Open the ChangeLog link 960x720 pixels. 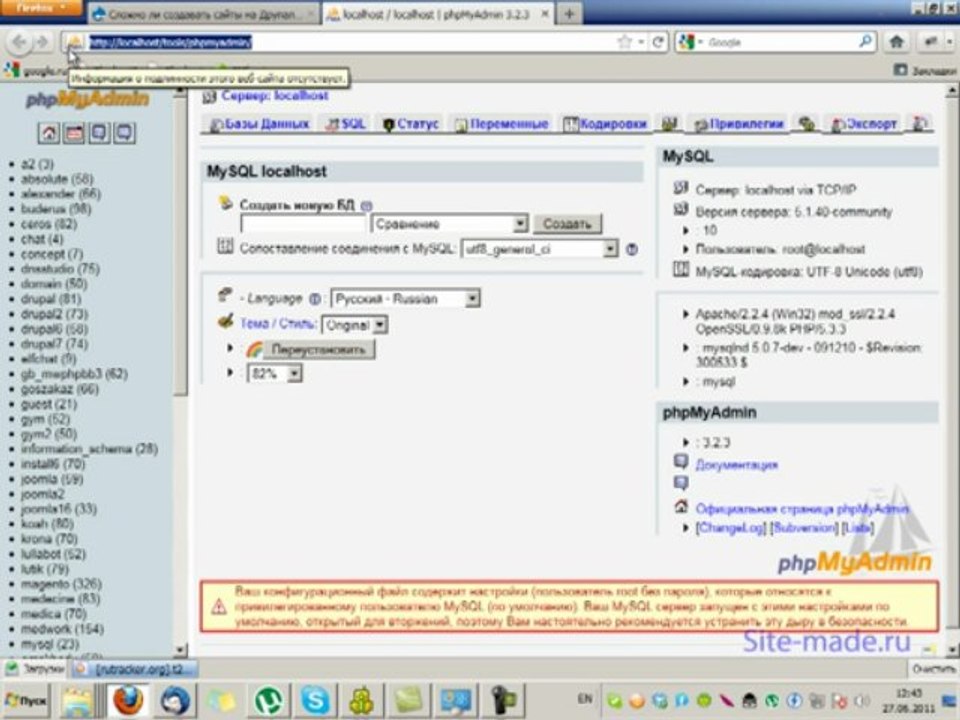(730, 527)
